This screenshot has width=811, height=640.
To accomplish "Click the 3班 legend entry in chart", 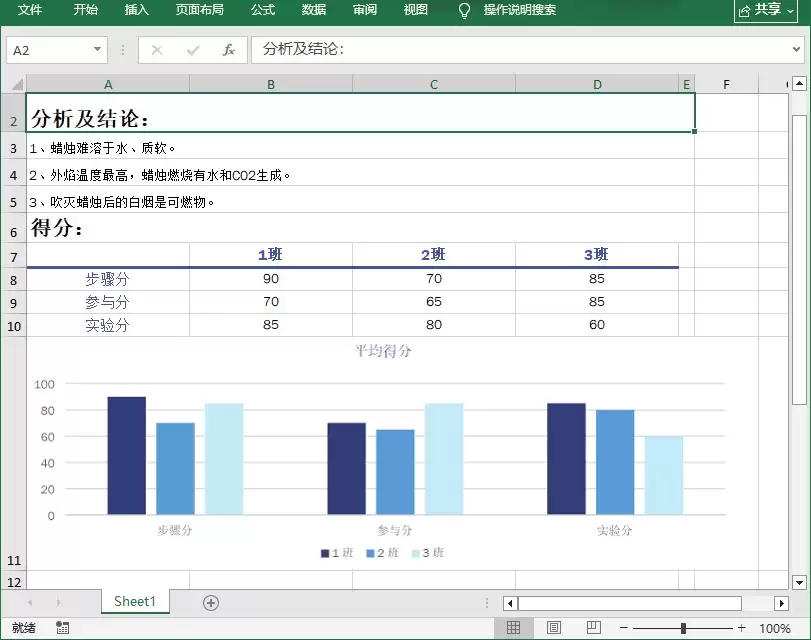I will click(428, 553).
